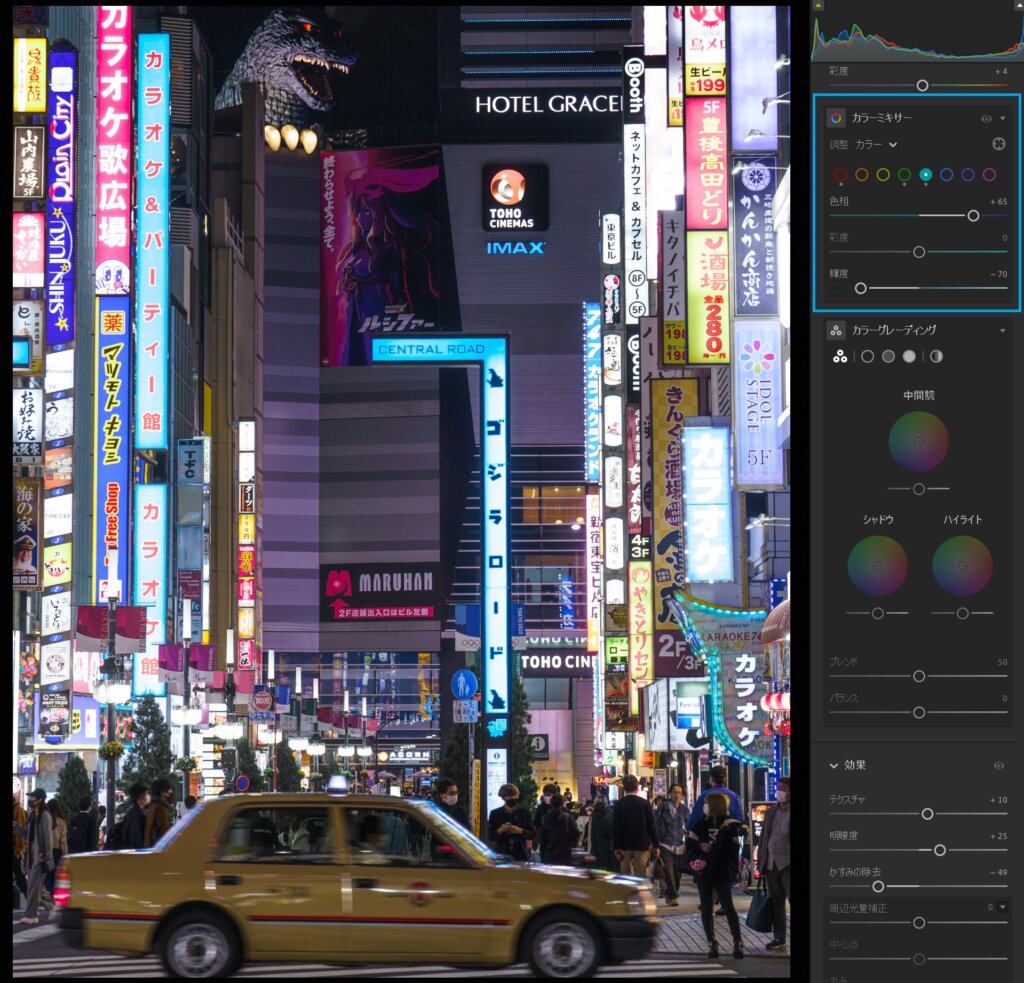Click the 色相 hue slider handle
Viewport: 1024px width, 983px height.
click(973, 216)
